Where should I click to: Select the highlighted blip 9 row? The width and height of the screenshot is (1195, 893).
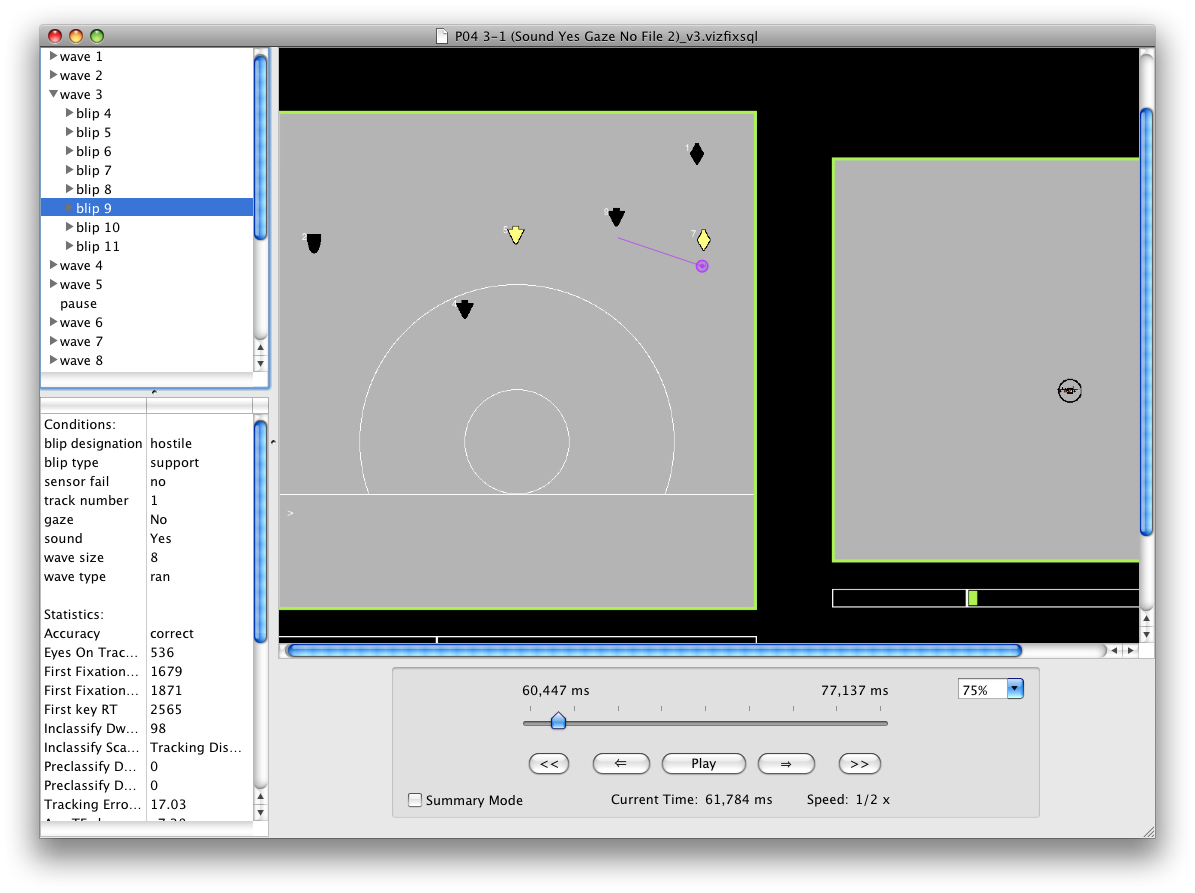[x=147, y=208]
